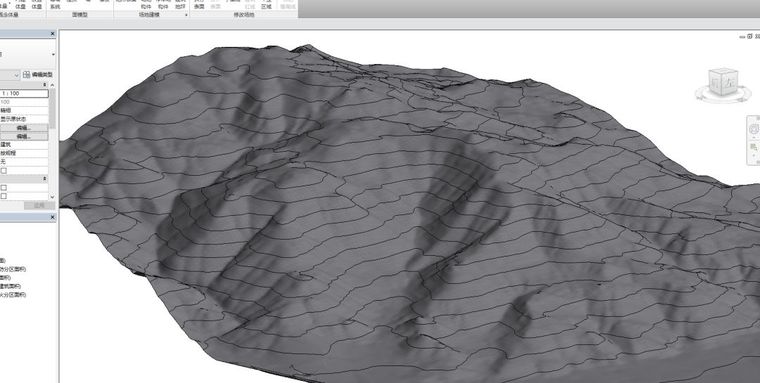
Task: Tick the last checkbox in the properties list
Action: pos(4,196)
